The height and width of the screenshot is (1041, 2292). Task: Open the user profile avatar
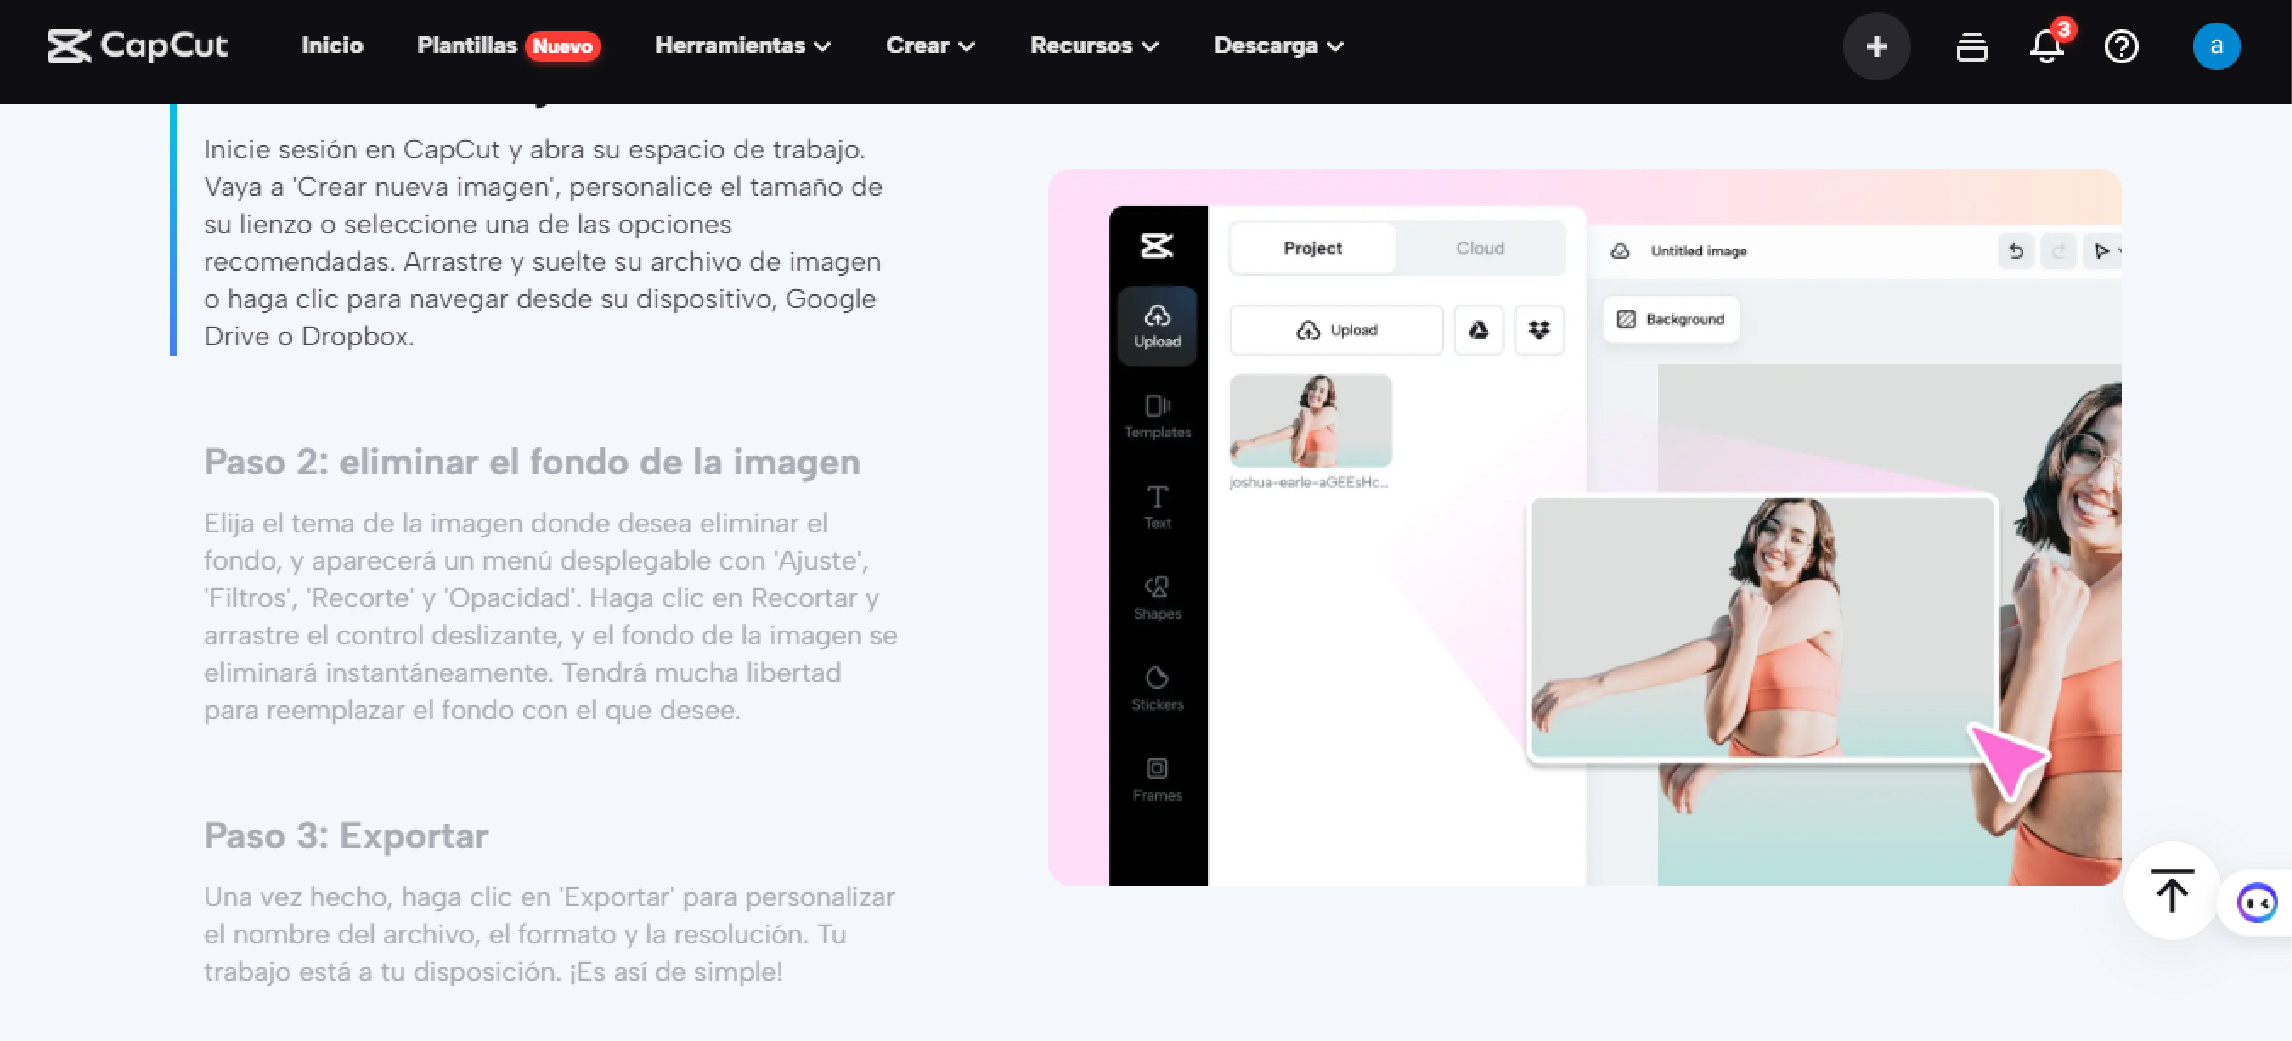click(x=2216, y=46)
